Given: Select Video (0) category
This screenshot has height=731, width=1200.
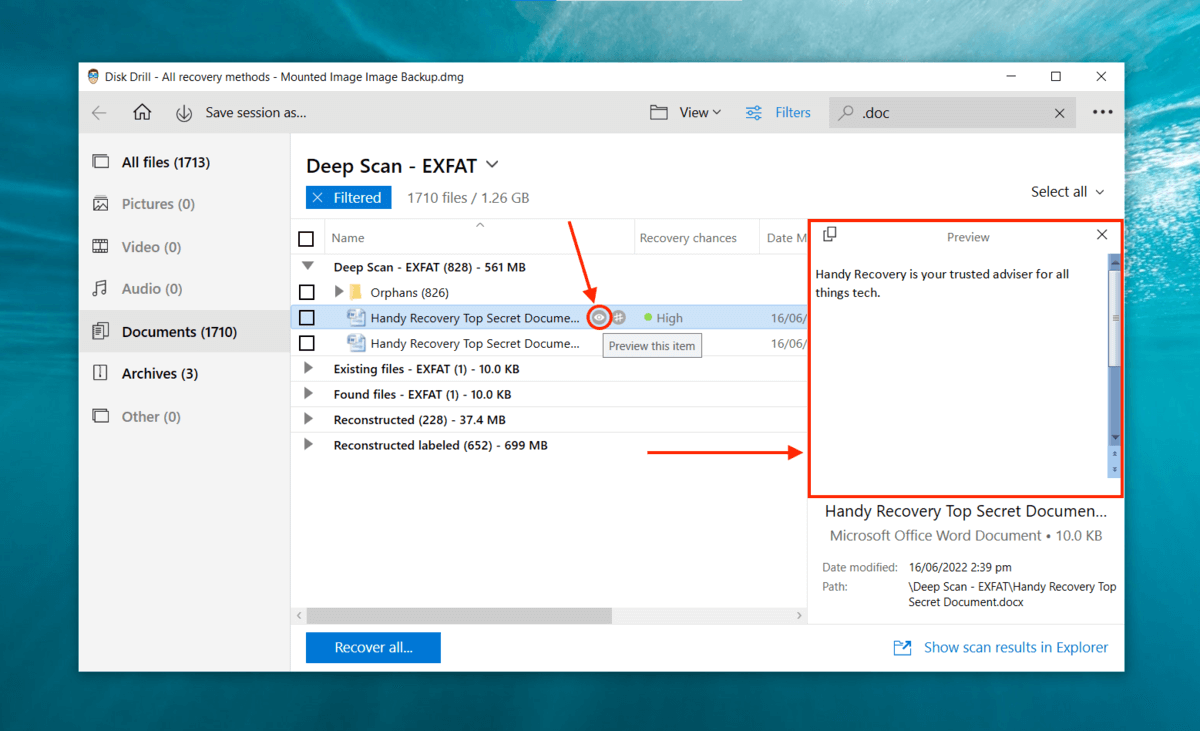Looking at the screenshot, I should [x=184, y=247].
